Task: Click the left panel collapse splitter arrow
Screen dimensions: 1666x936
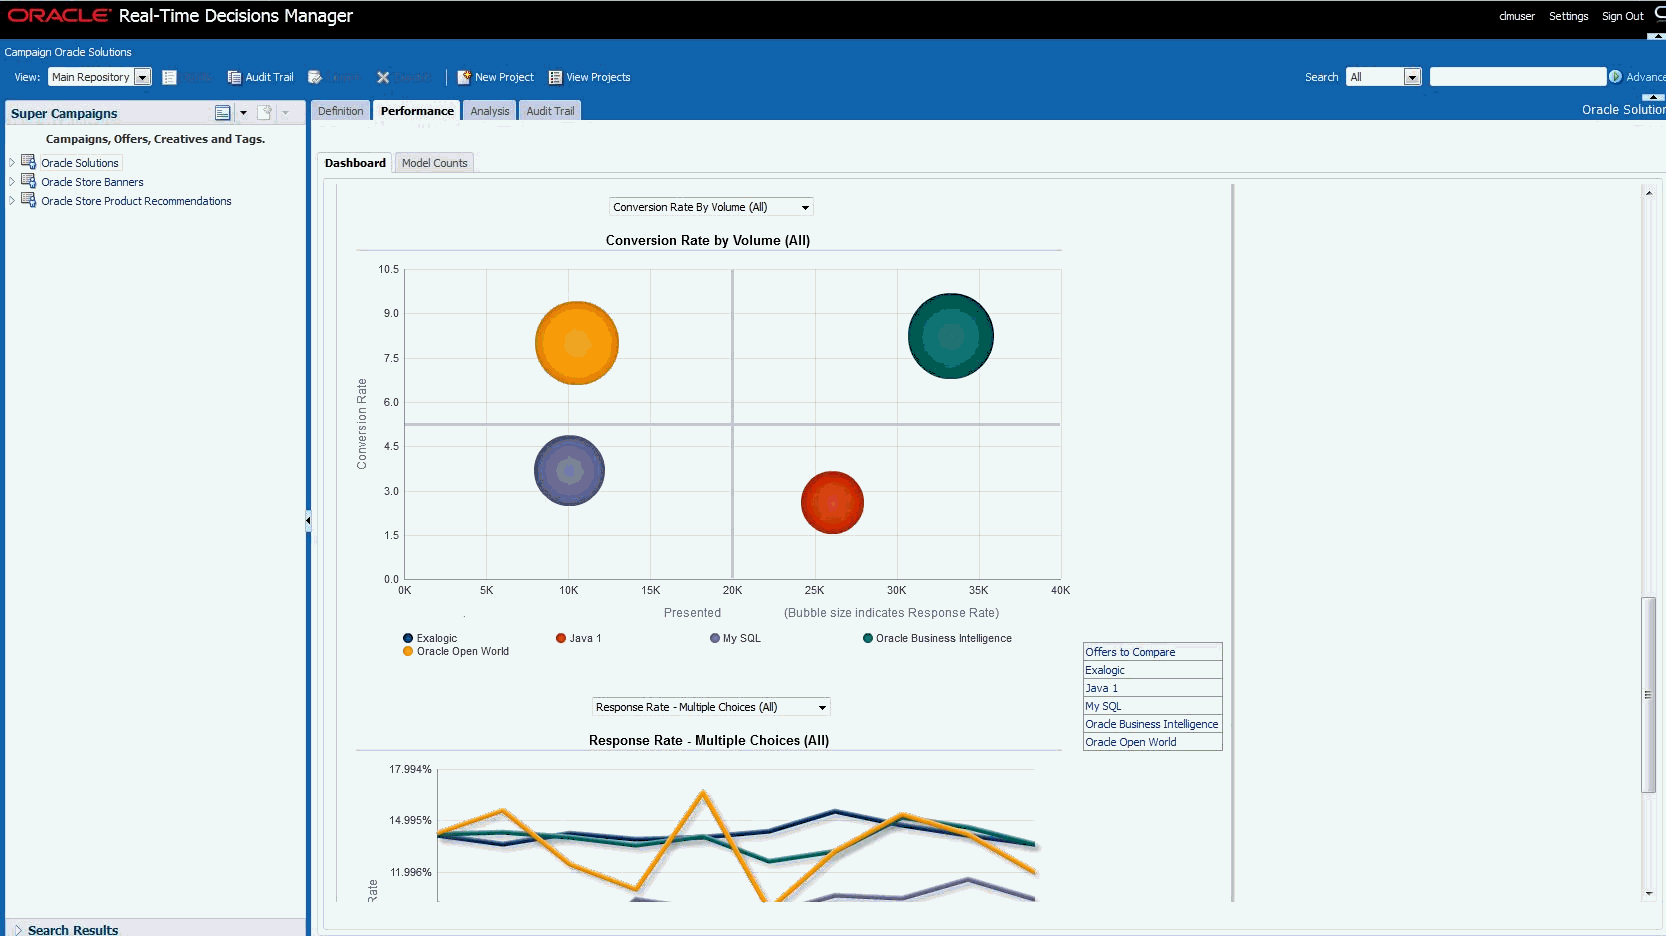Action: (x=308, y=520)
